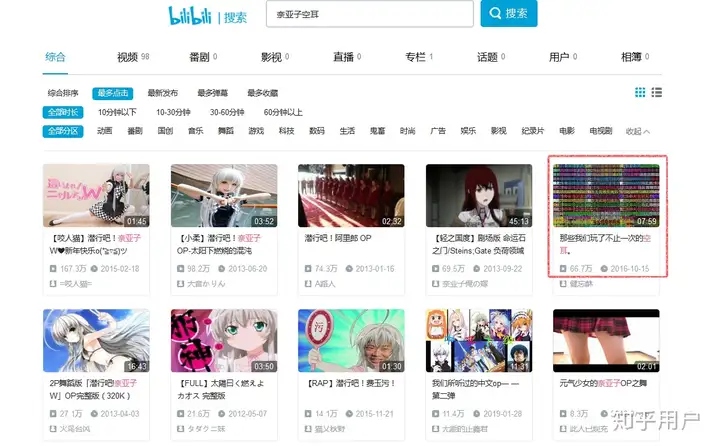Open uploader 火焰台风 profile
The width and height of the screenshot is (720, 446).
pos(75,429)
